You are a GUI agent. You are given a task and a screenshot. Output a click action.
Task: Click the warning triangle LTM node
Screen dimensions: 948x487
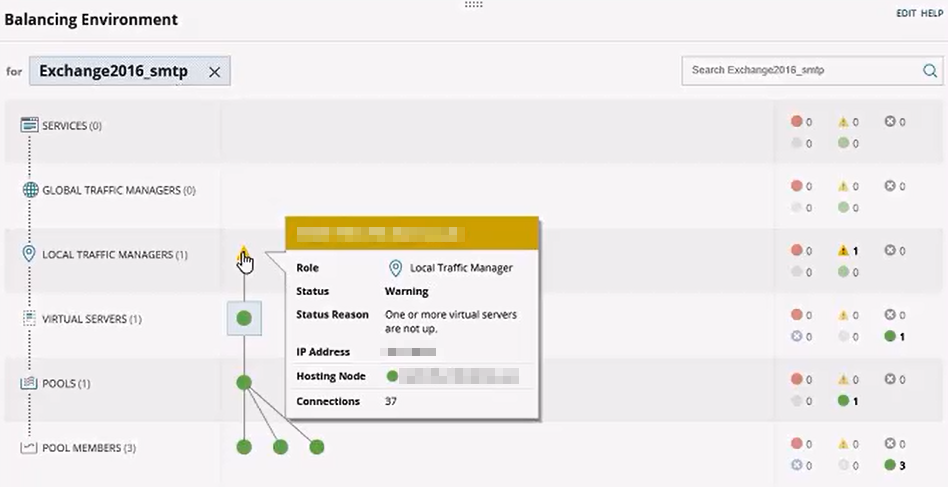243,255
